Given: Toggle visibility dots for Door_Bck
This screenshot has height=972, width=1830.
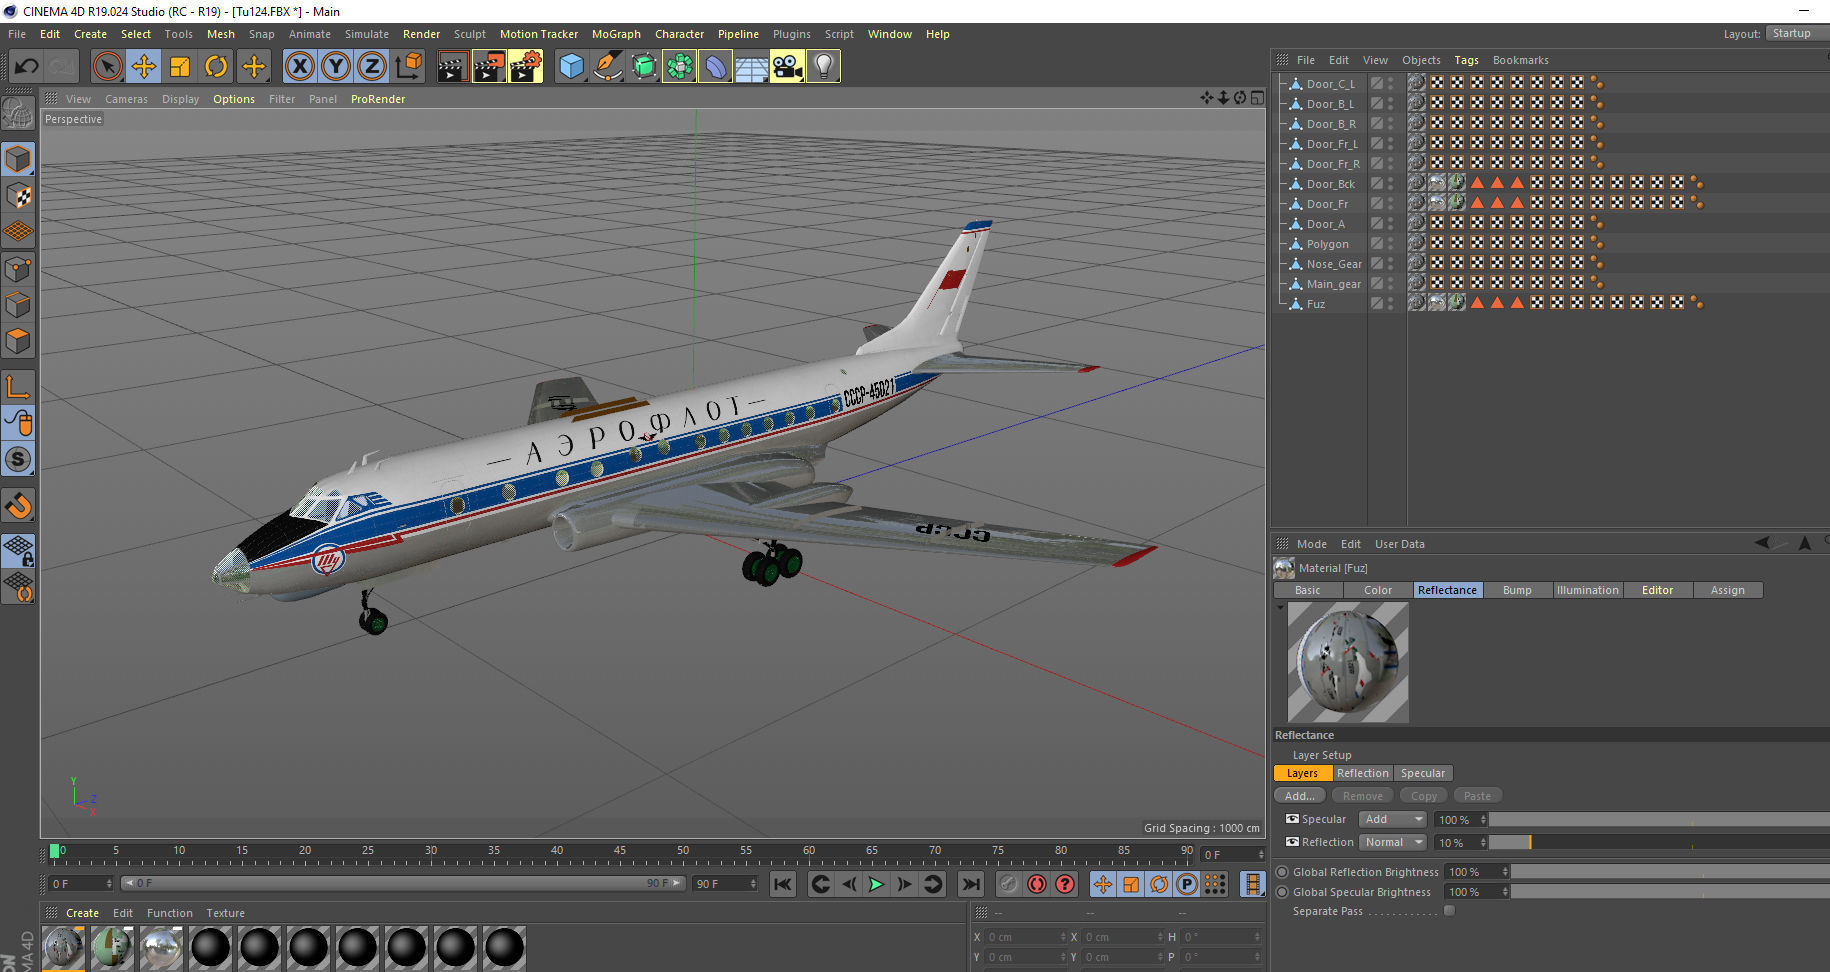Looking at the screenshot, I should tap(1391, 184).
